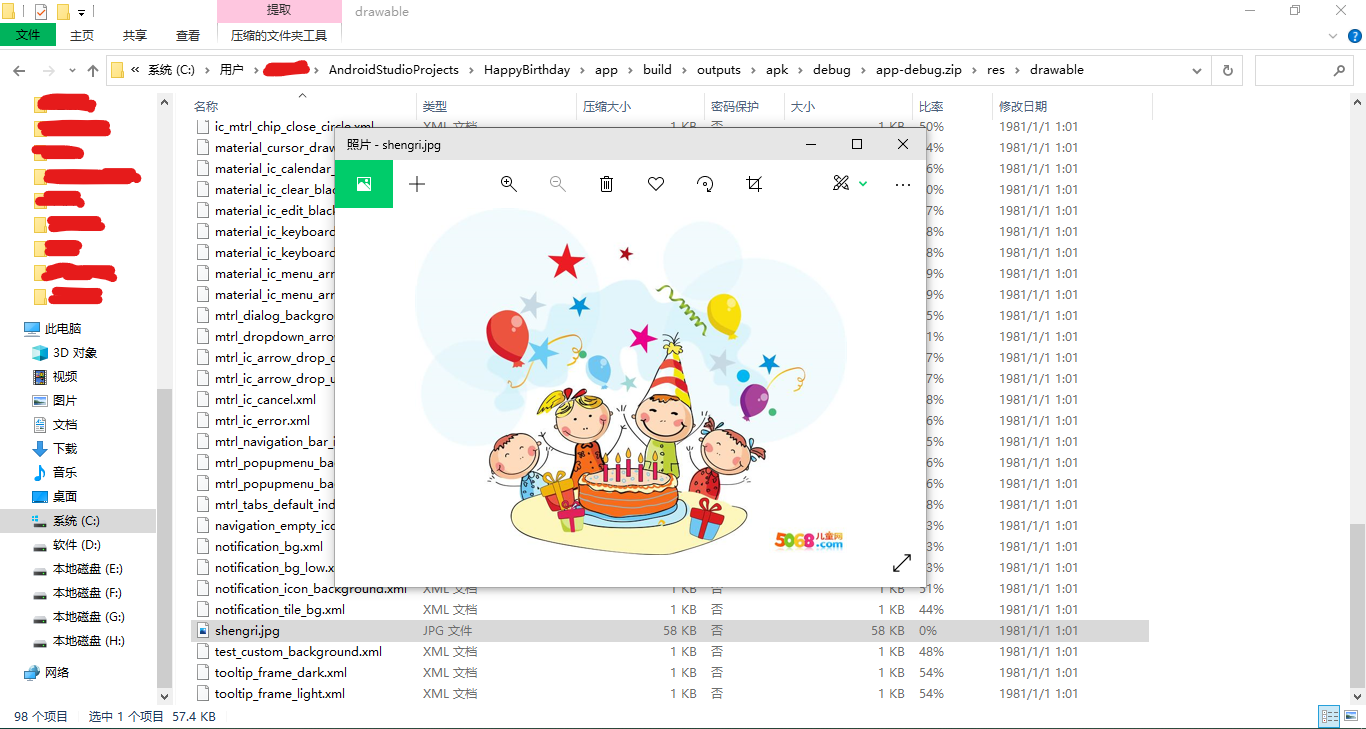
Task: Zoom out of the photo
Action: (558, 184)
